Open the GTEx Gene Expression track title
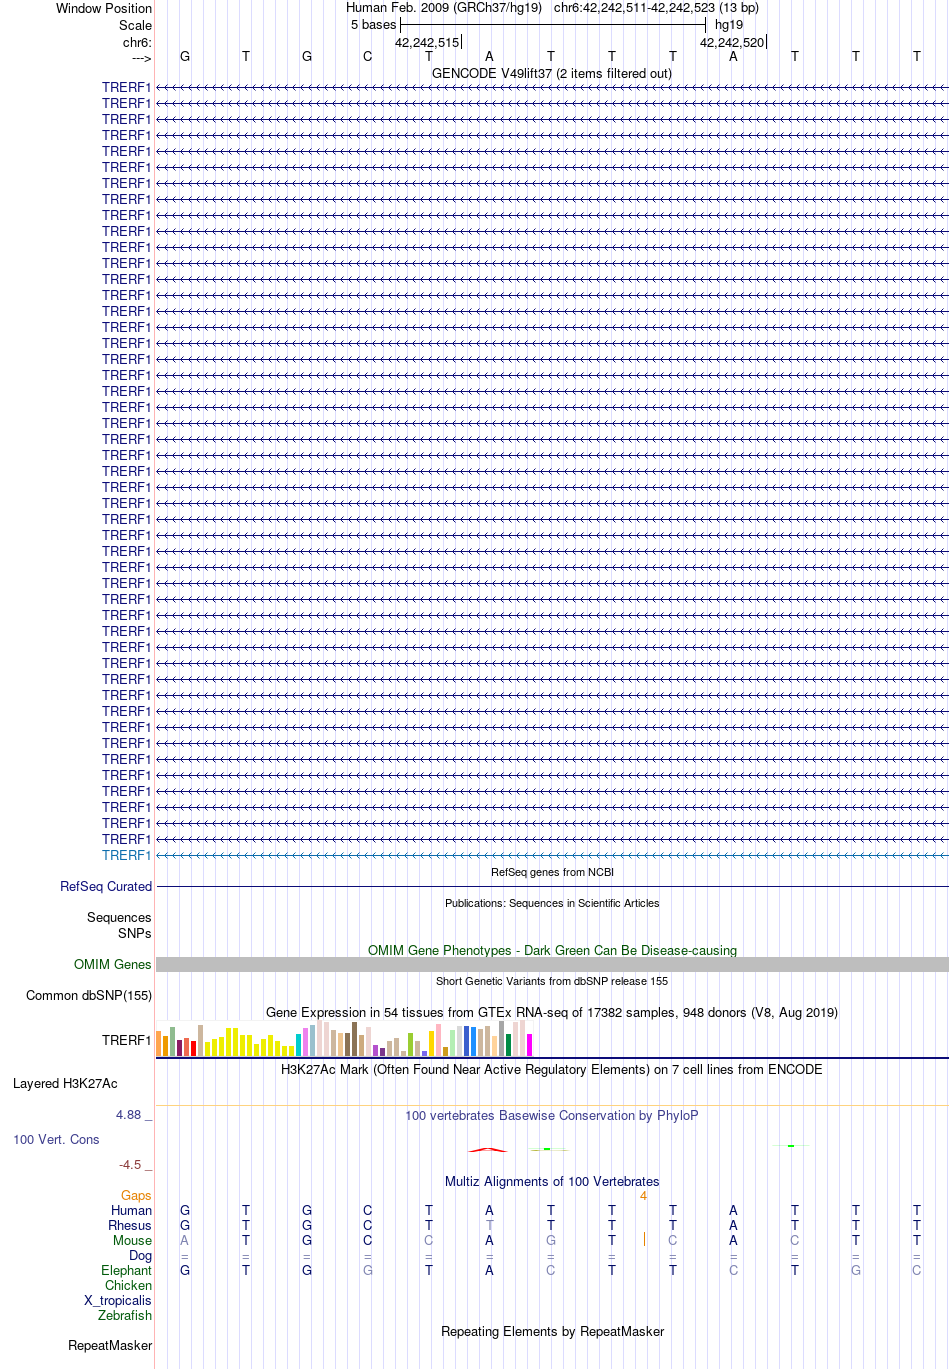The image size is (950, 1369). [x=552, y=1012]
